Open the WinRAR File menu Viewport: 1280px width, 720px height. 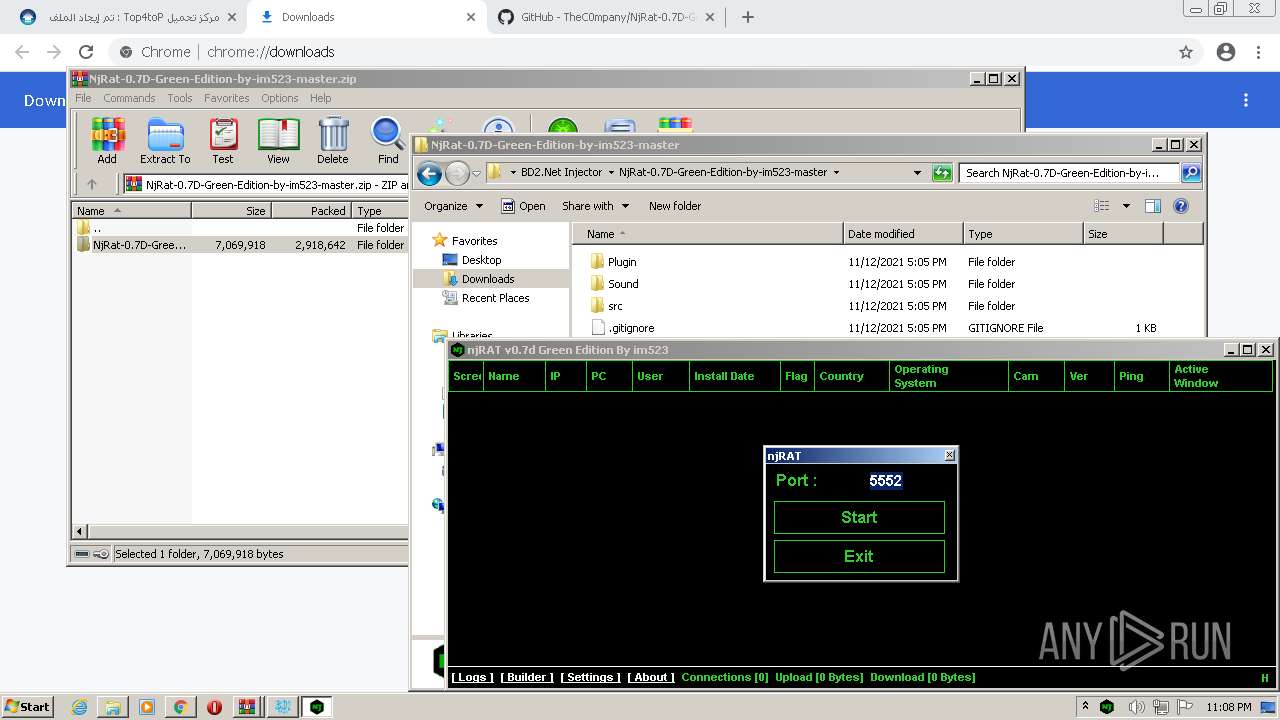click(83, 98)
